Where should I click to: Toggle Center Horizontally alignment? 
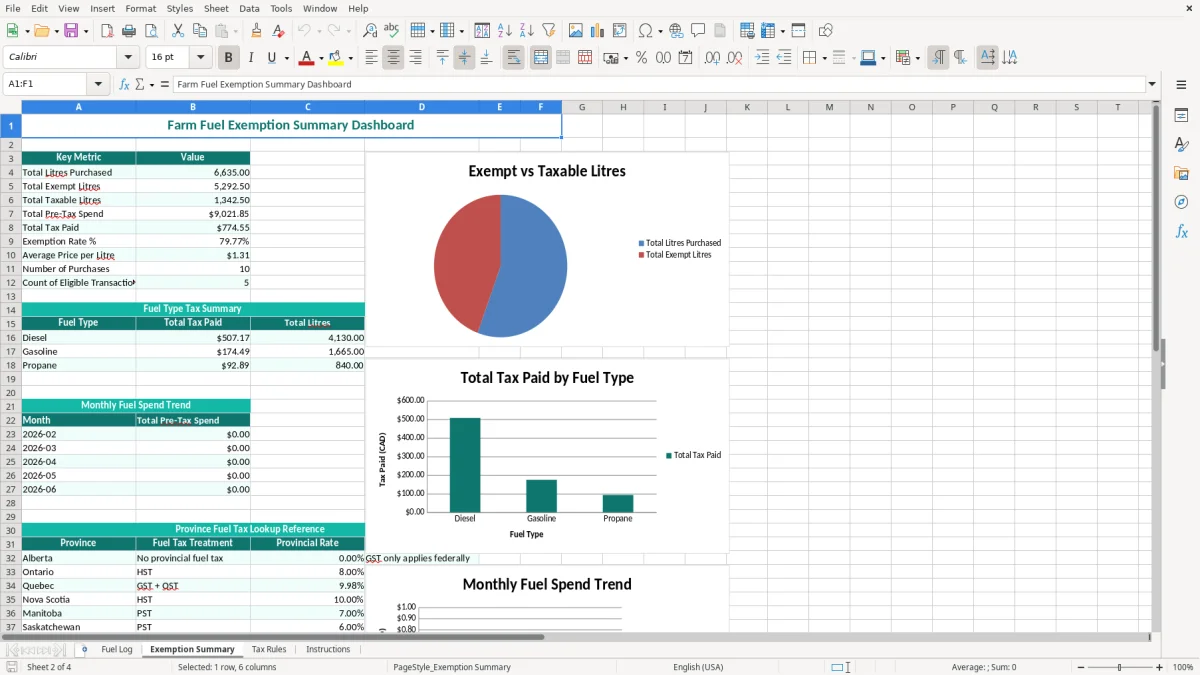pyautogui.click(x=393, y=58)
